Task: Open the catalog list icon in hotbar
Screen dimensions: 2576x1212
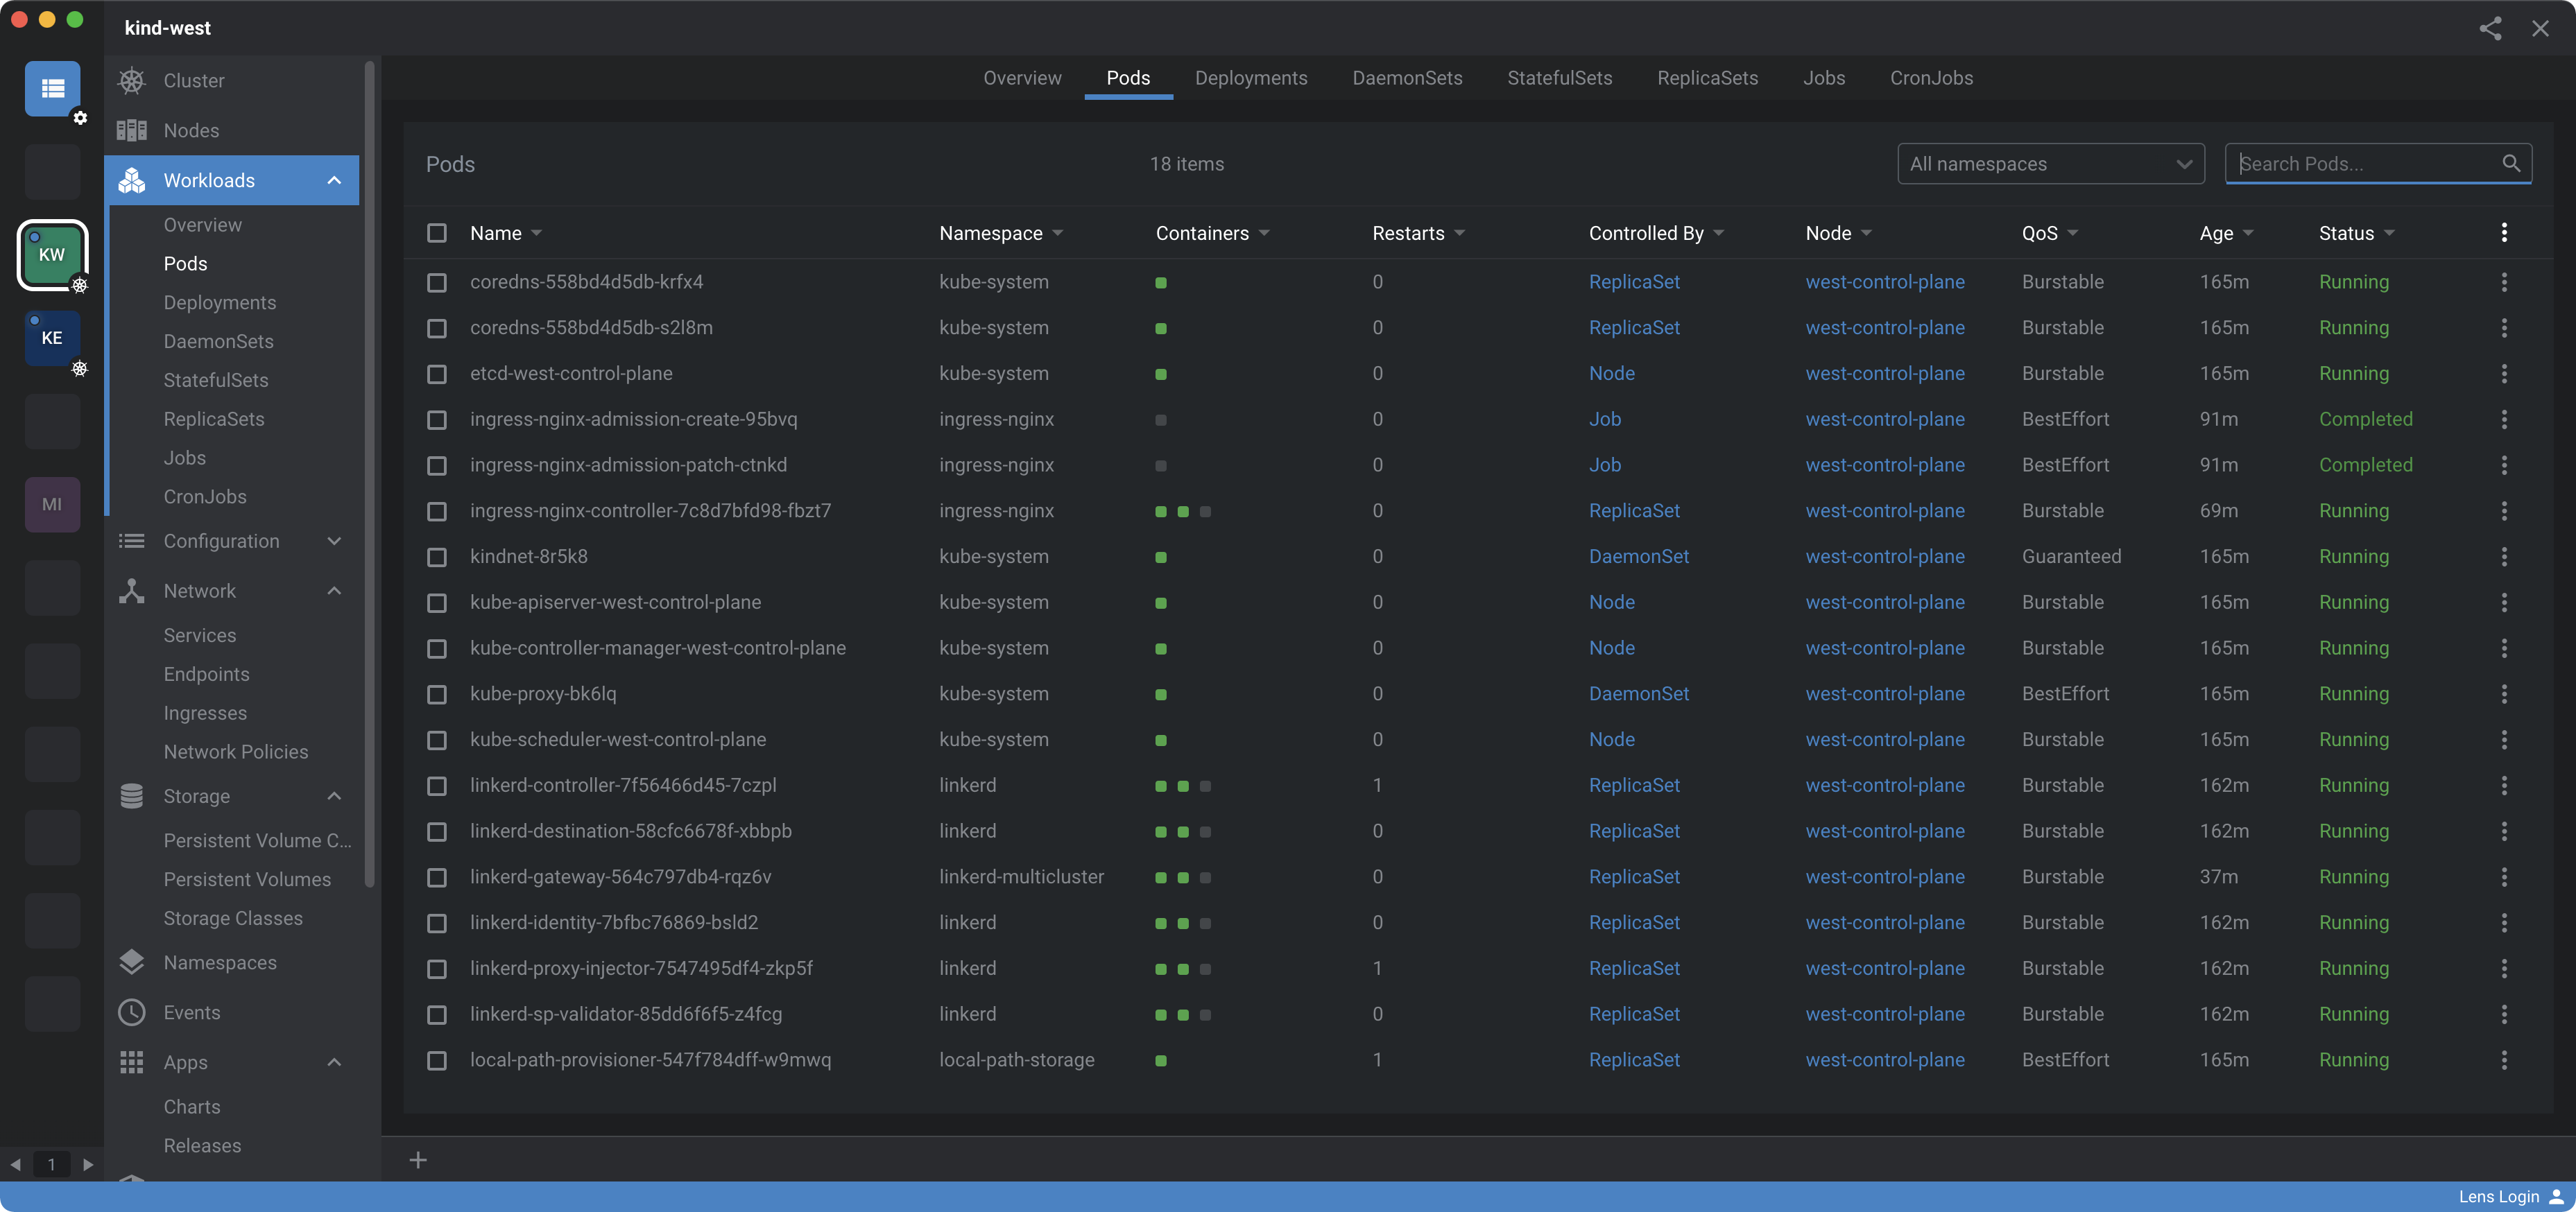Action: coord(52,88)
